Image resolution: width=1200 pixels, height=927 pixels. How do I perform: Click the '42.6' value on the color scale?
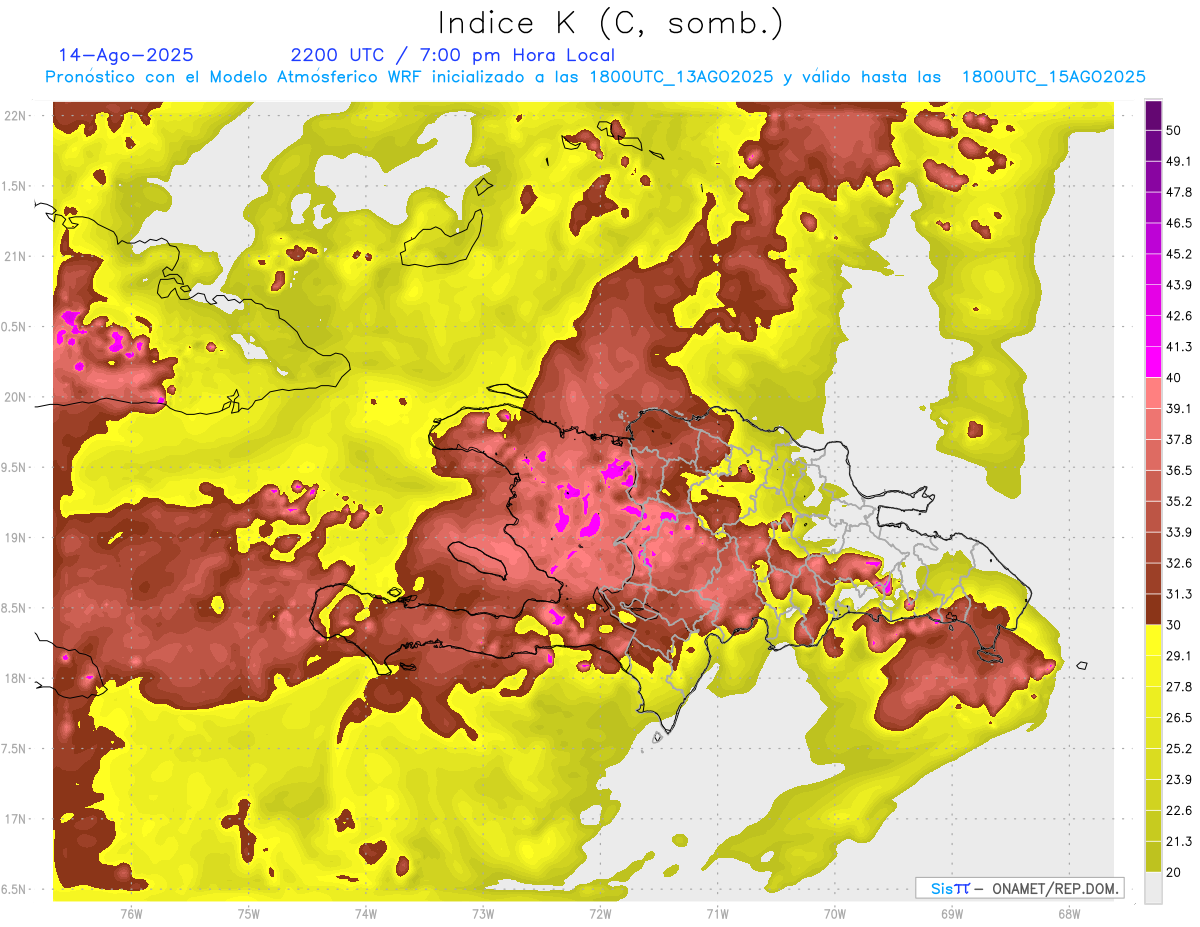coord(1180,316)
